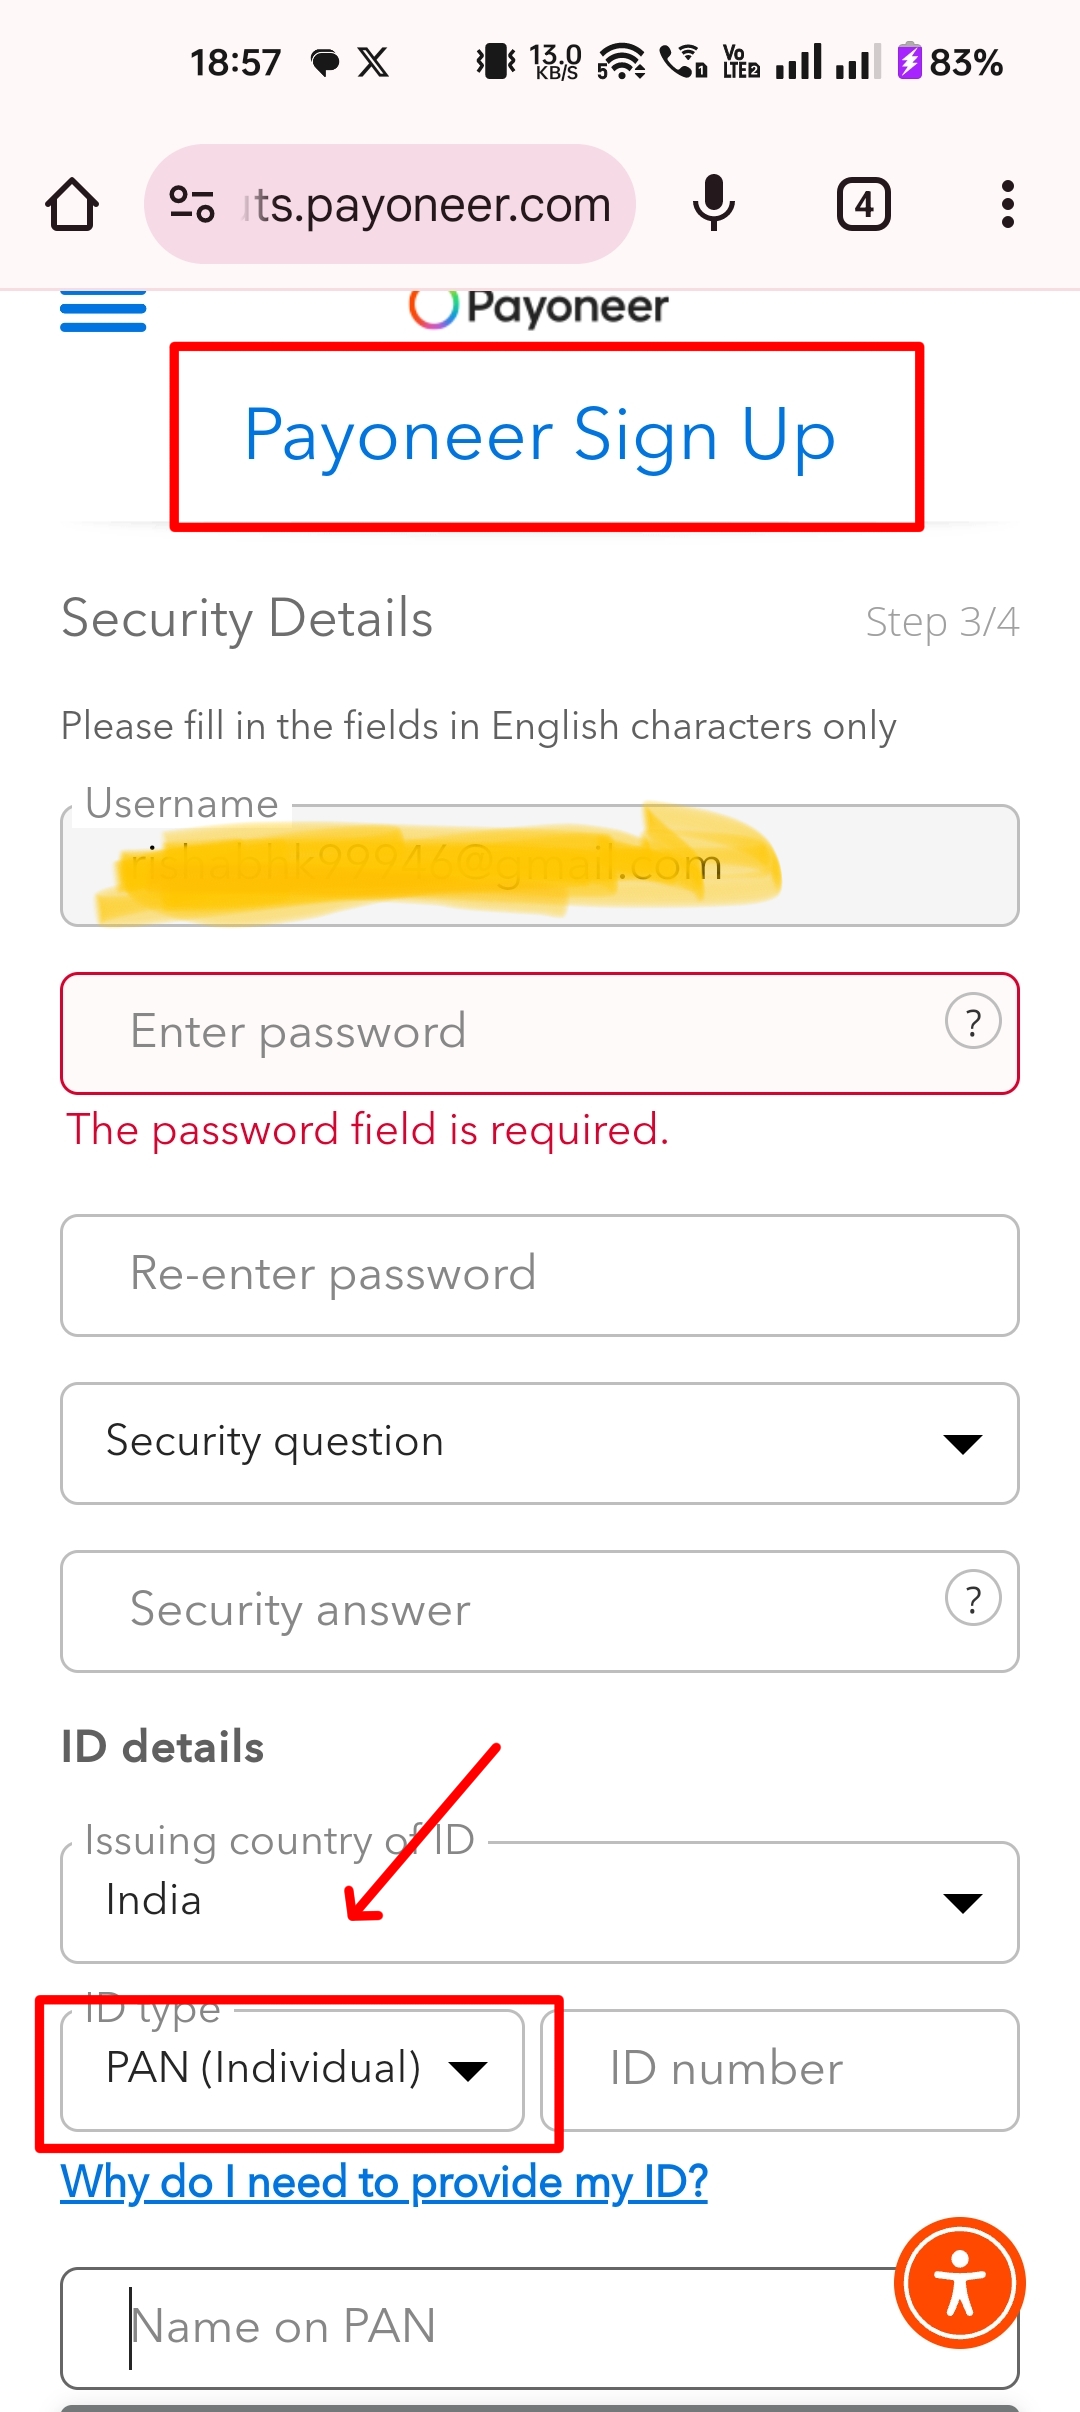
Task: Expand the PAN (Individual) ID type dropdown
Action: pos(293,2070)
